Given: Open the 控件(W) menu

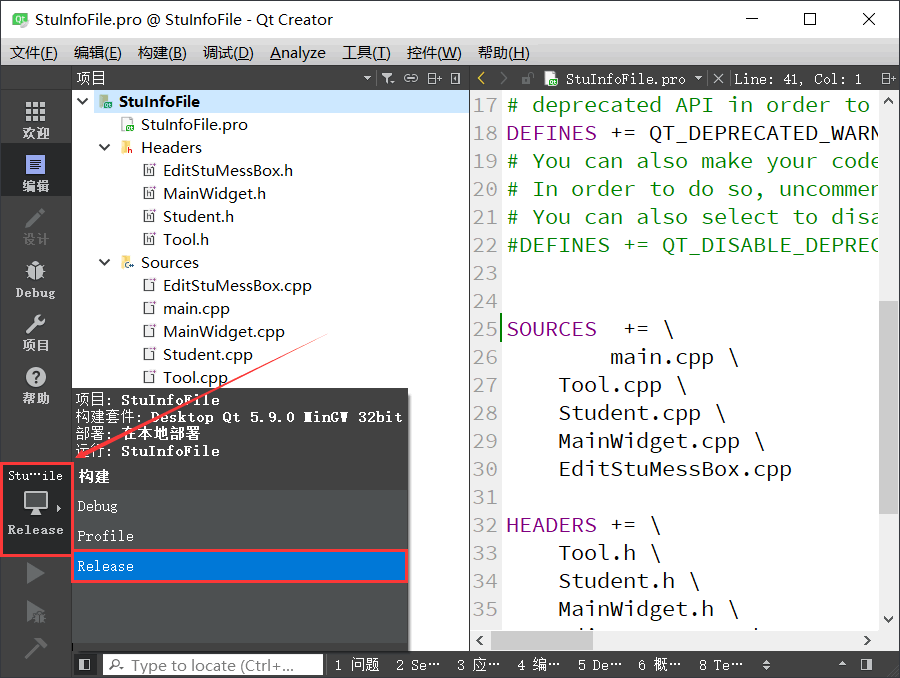Looking at the screenshot, I should click(434, 53).
